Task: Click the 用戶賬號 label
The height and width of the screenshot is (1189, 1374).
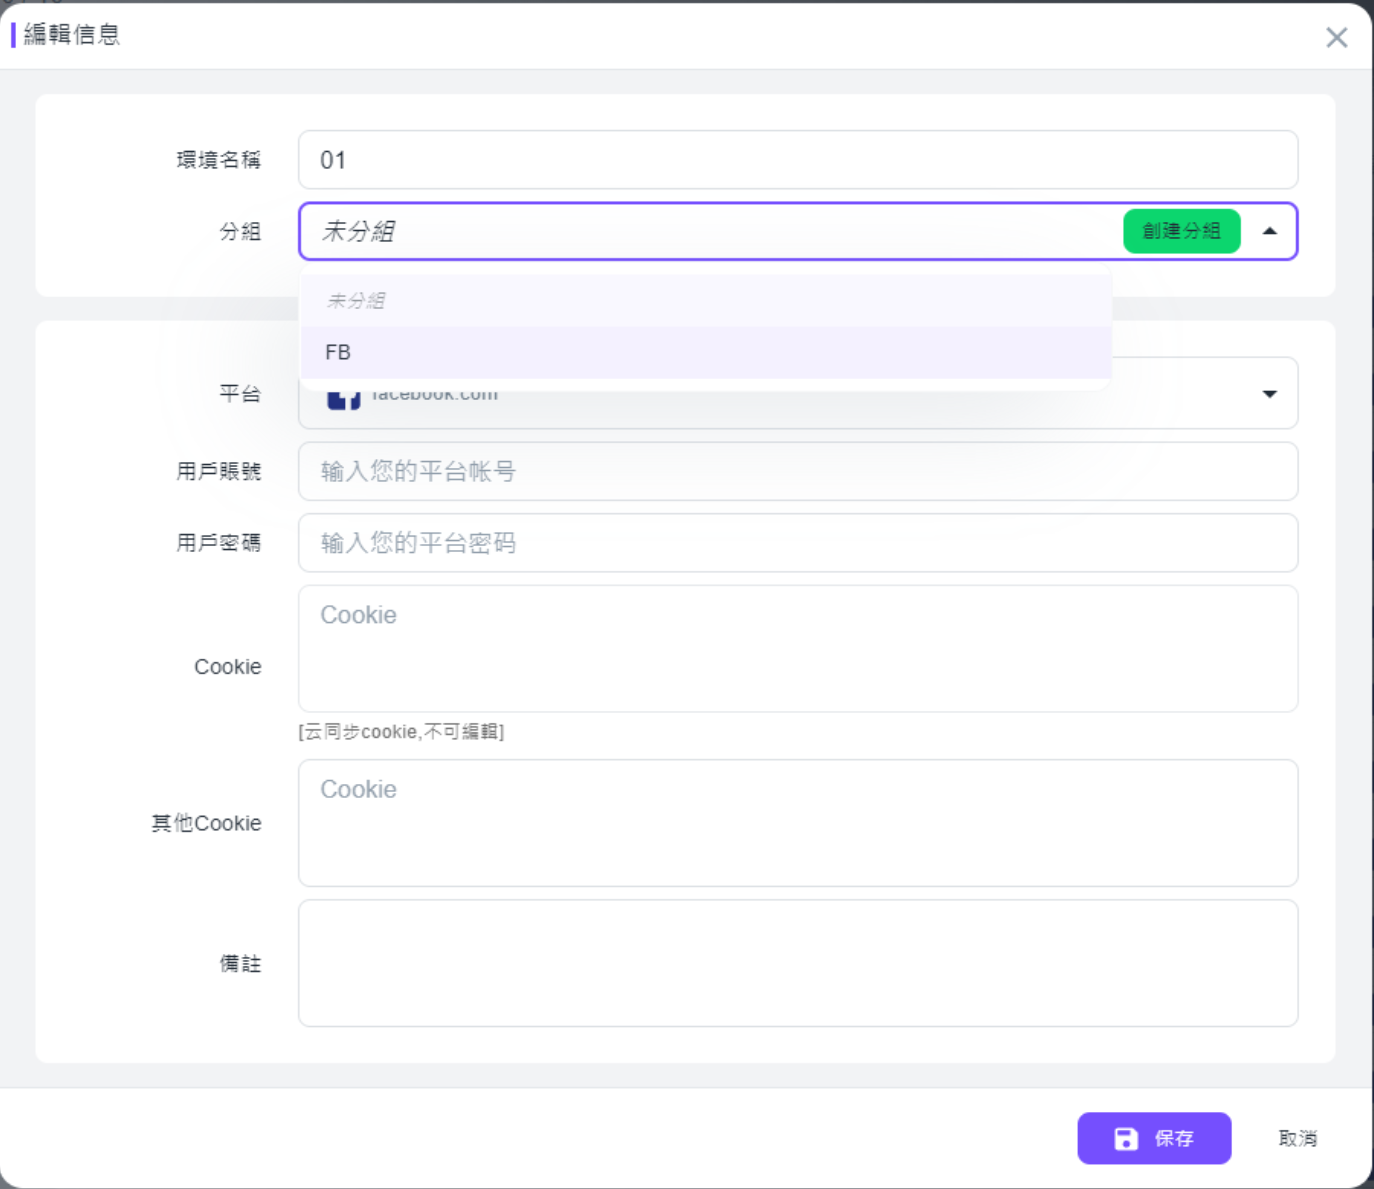Action: tap(219, 471)
